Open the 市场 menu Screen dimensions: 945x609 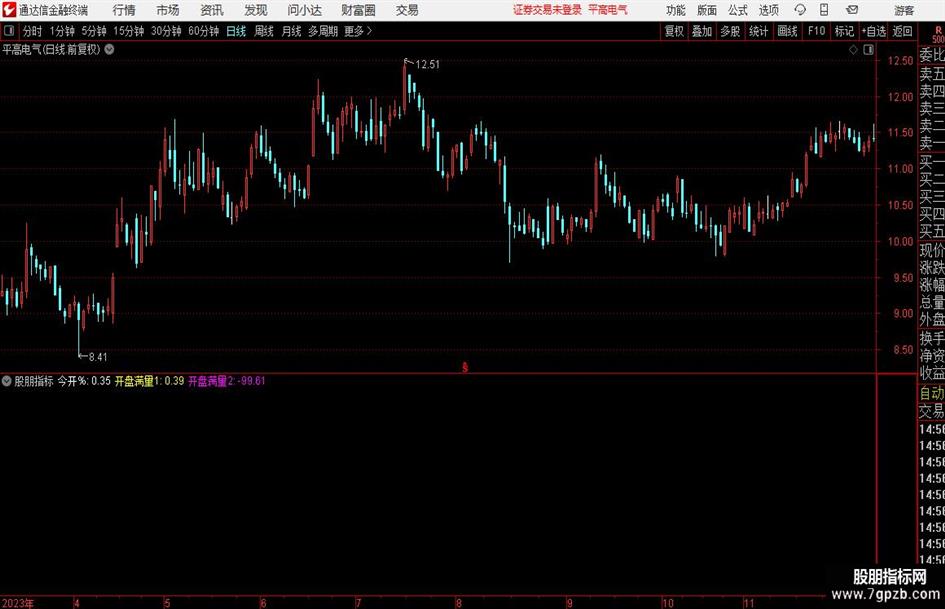click(x=168, y=10)
